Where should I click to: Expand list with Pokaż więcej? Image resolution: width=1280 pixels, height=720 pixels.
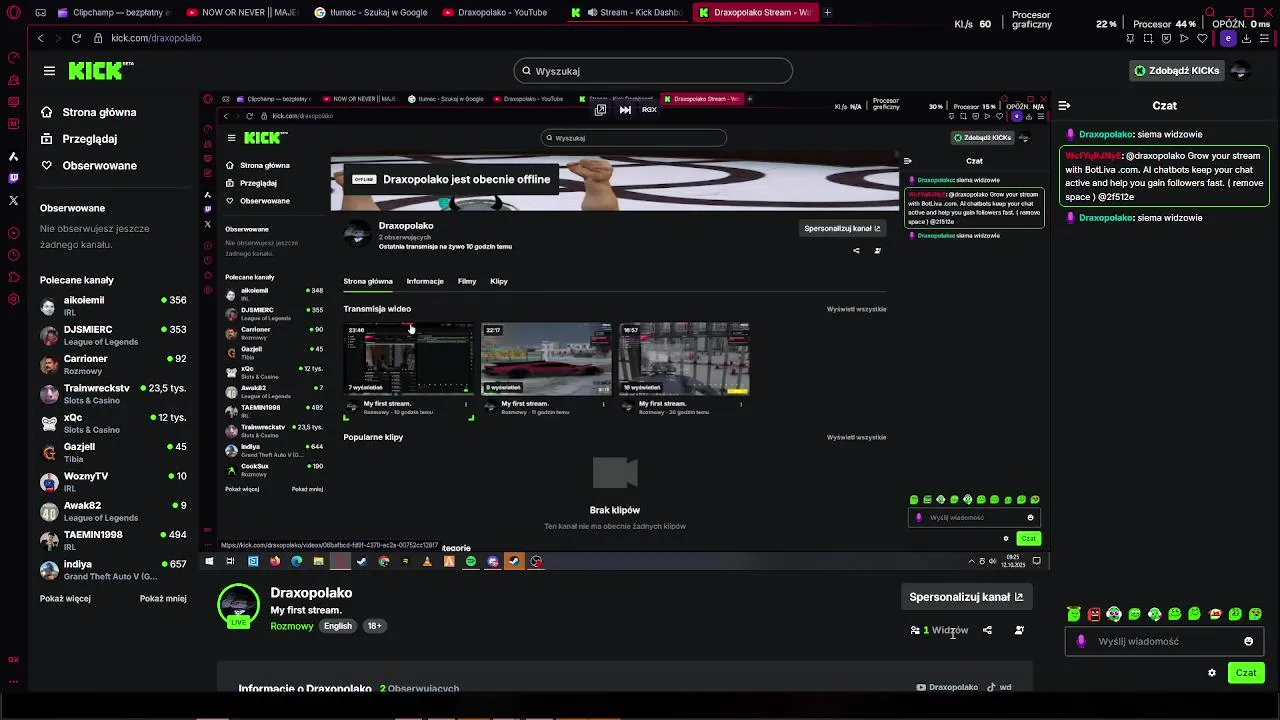click(65, 599)
